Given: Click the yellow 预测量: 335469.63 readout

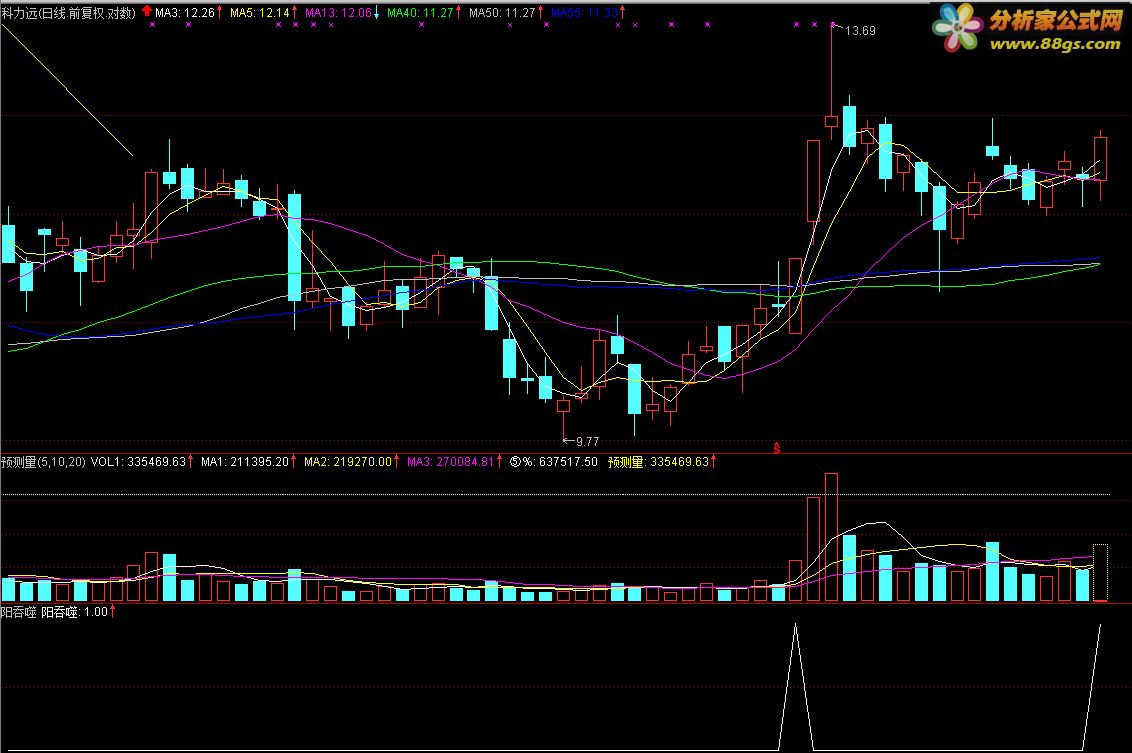Looking at the screenshot, I should [658, 461].
